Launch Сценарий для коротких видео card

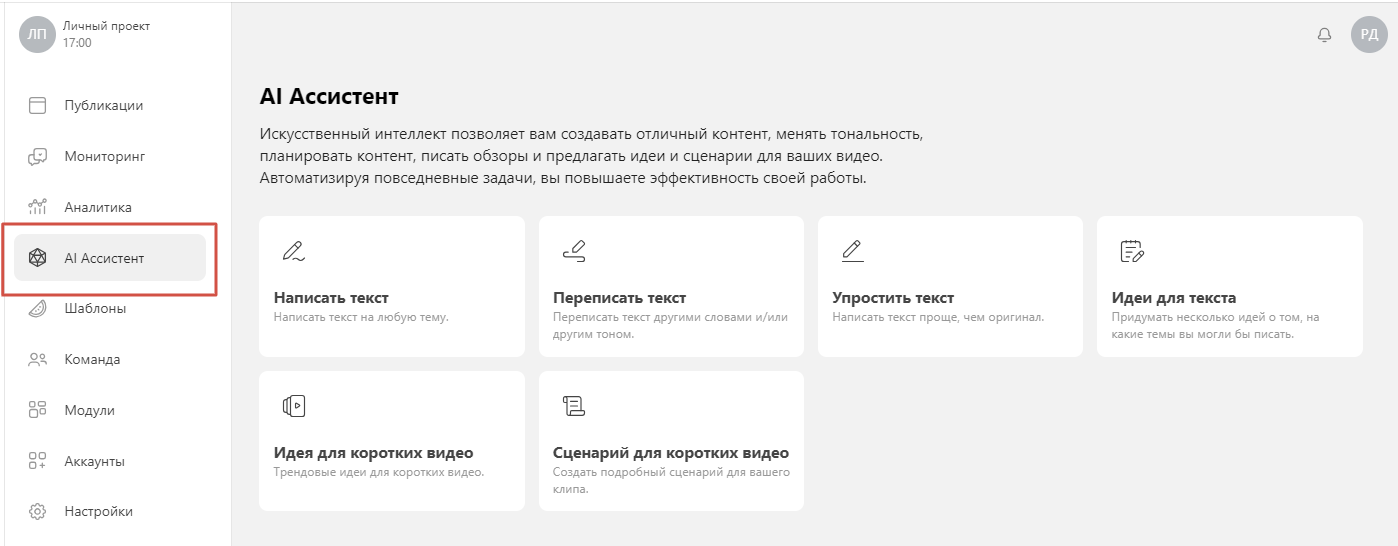point(671,441)
